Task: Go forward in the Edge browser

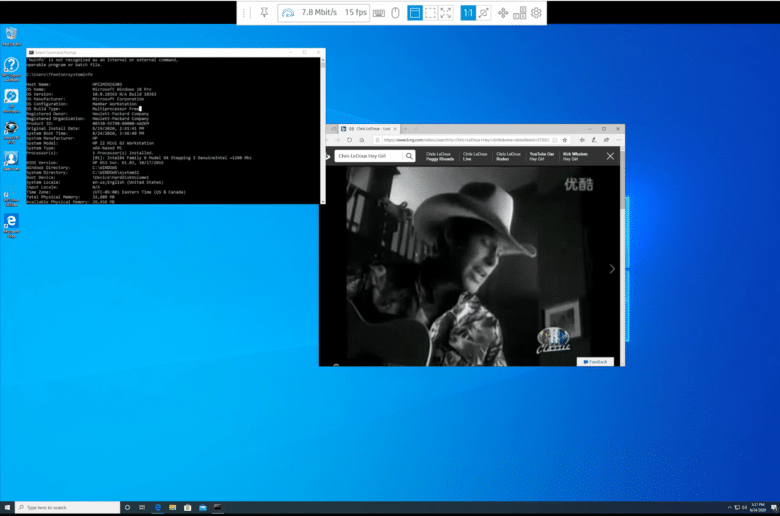Action: pyautogui.click(x=337, y=140)
